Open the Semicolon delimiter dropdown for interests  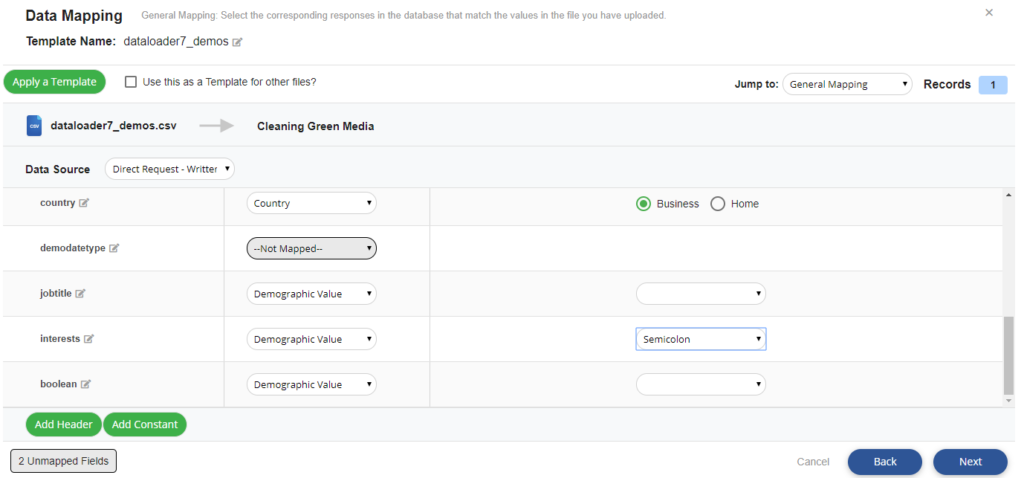point(701,339)
